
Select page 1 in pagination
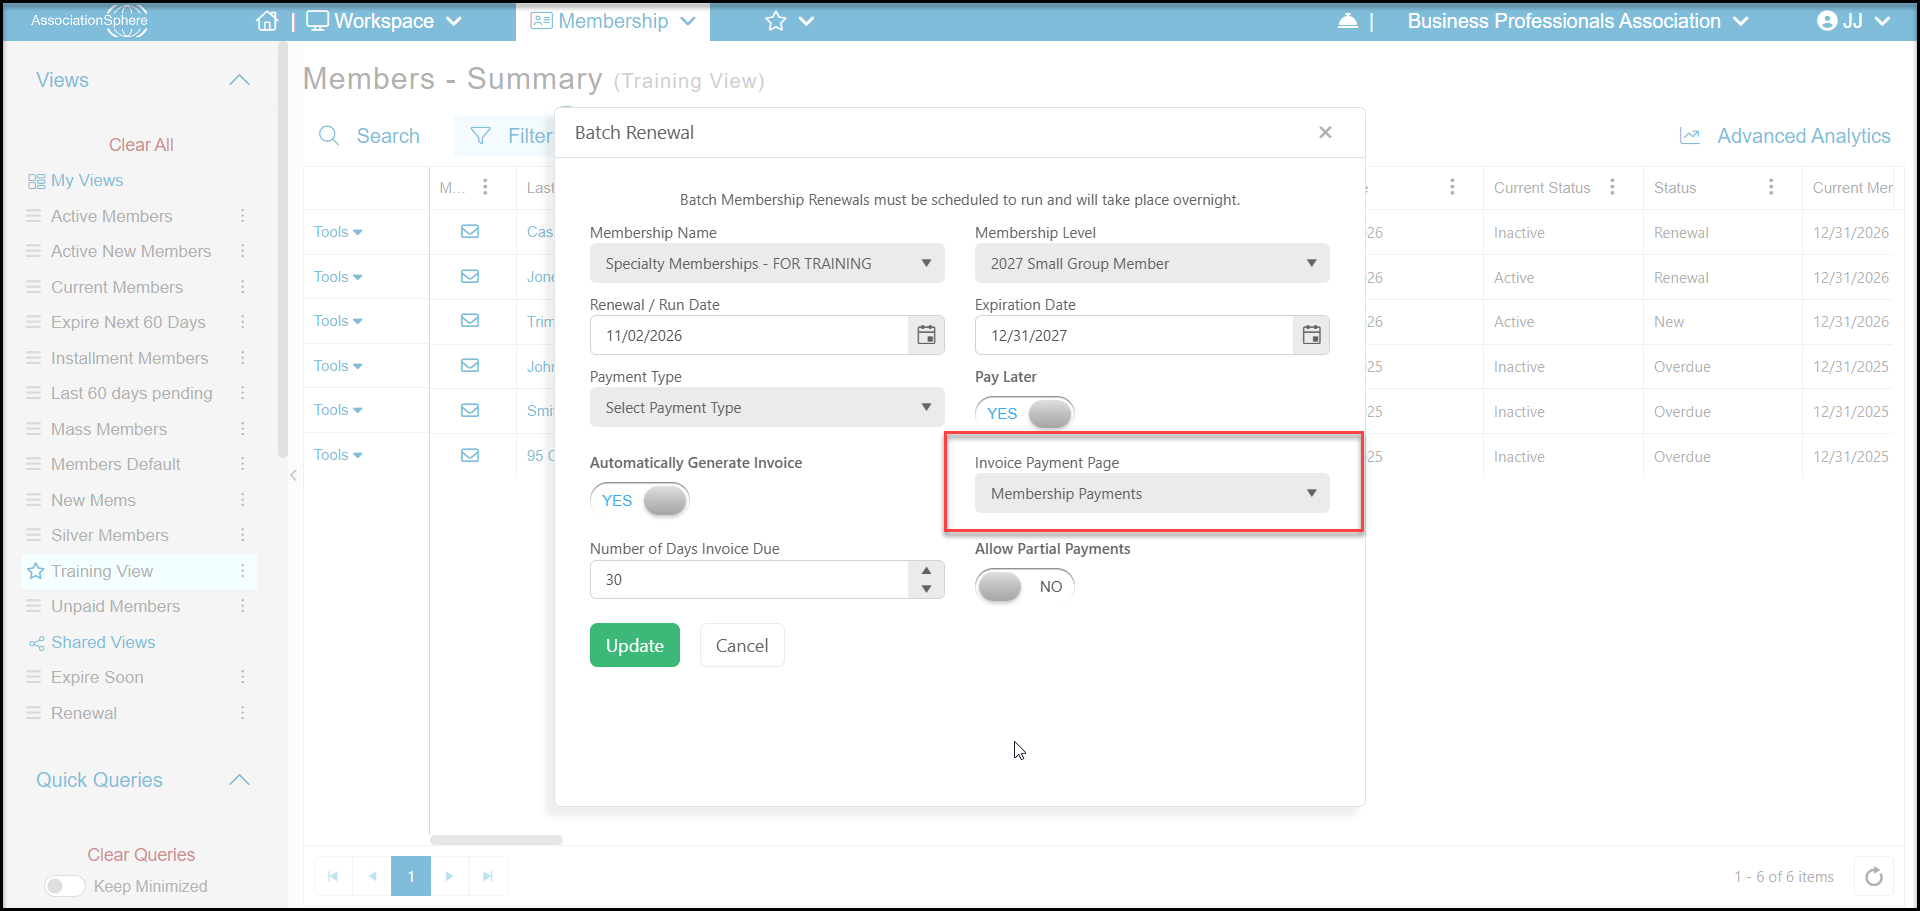(411, 876)
